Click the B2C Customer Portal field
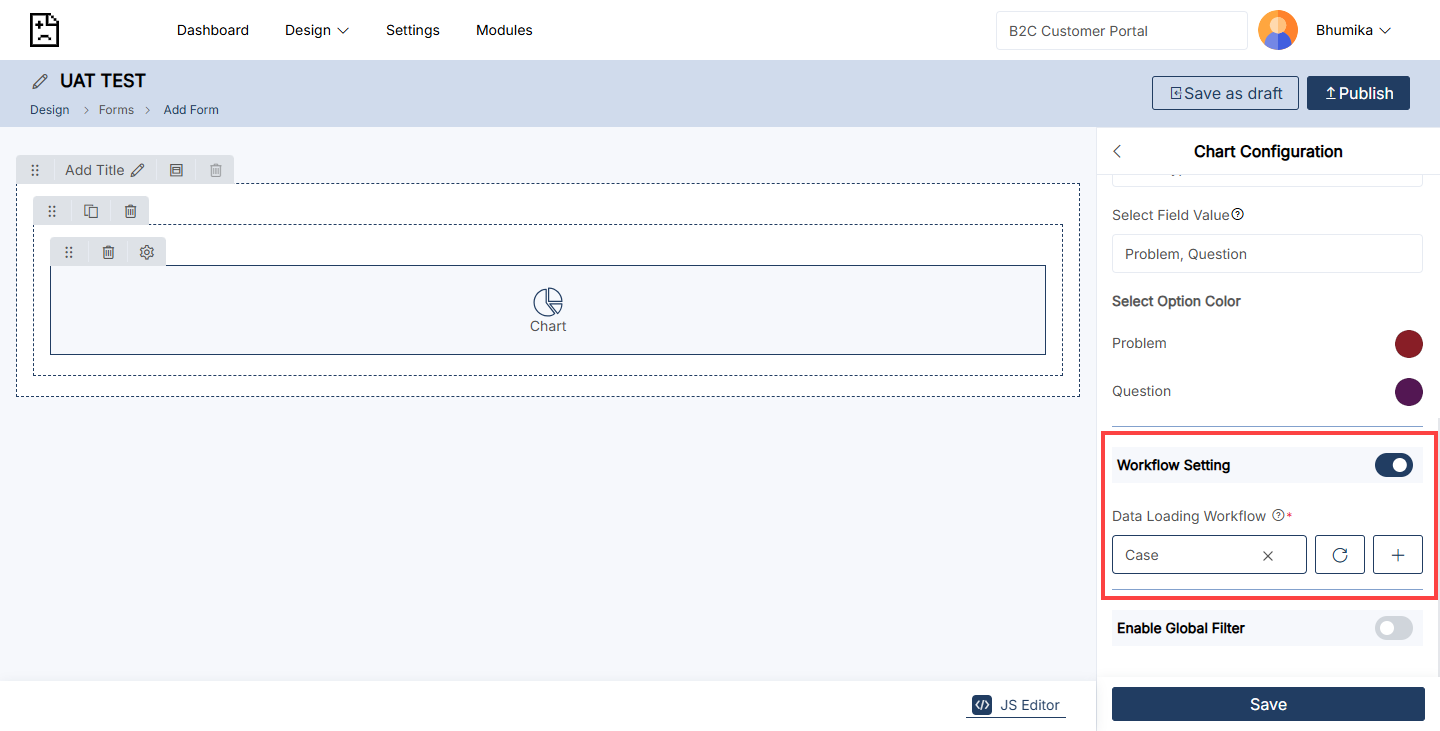Image resolution: width=1440 pixels, height=731 pixels. (1120, 31)
